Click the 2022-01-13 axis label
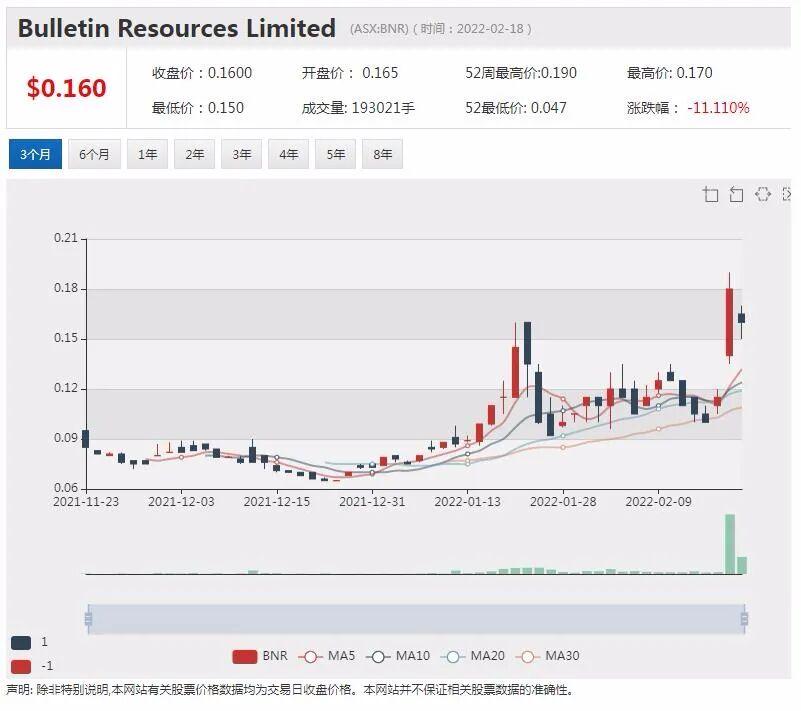801x711 pixels. [467, 502]
